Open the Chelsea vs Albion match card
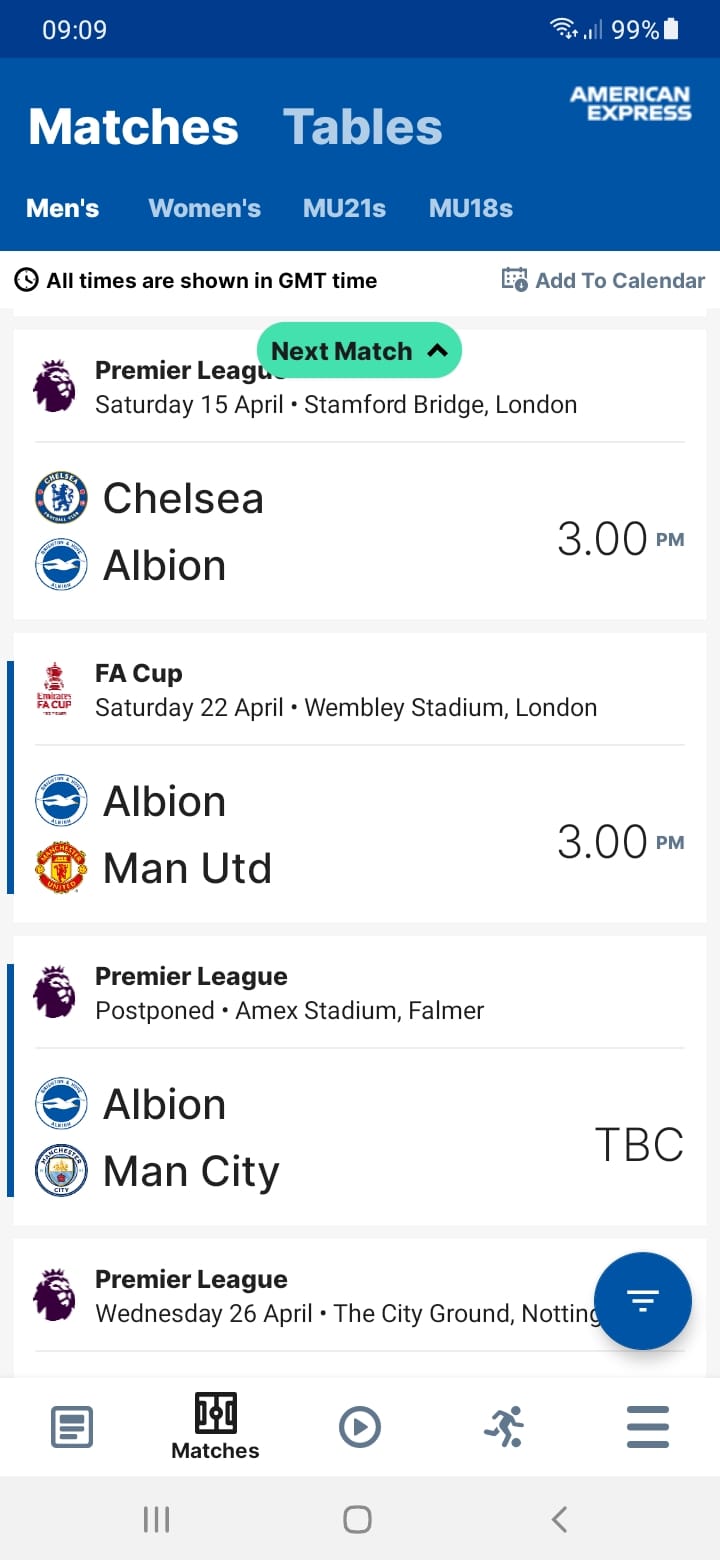 click(360, 475)
